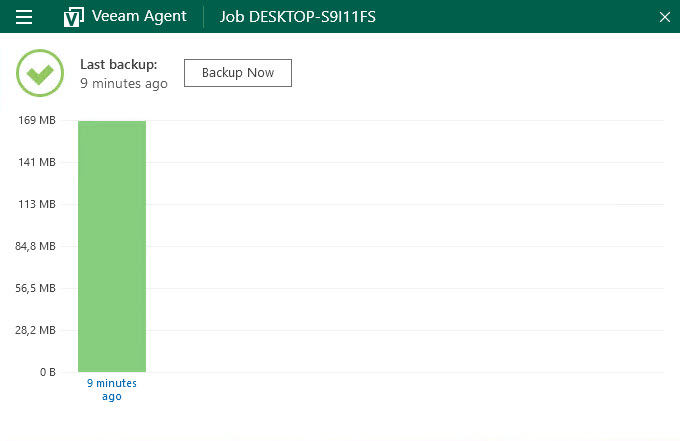The image size is (680, 441).
Task: Click the 169 MB axis label
Action: click(x=37, y=121)
